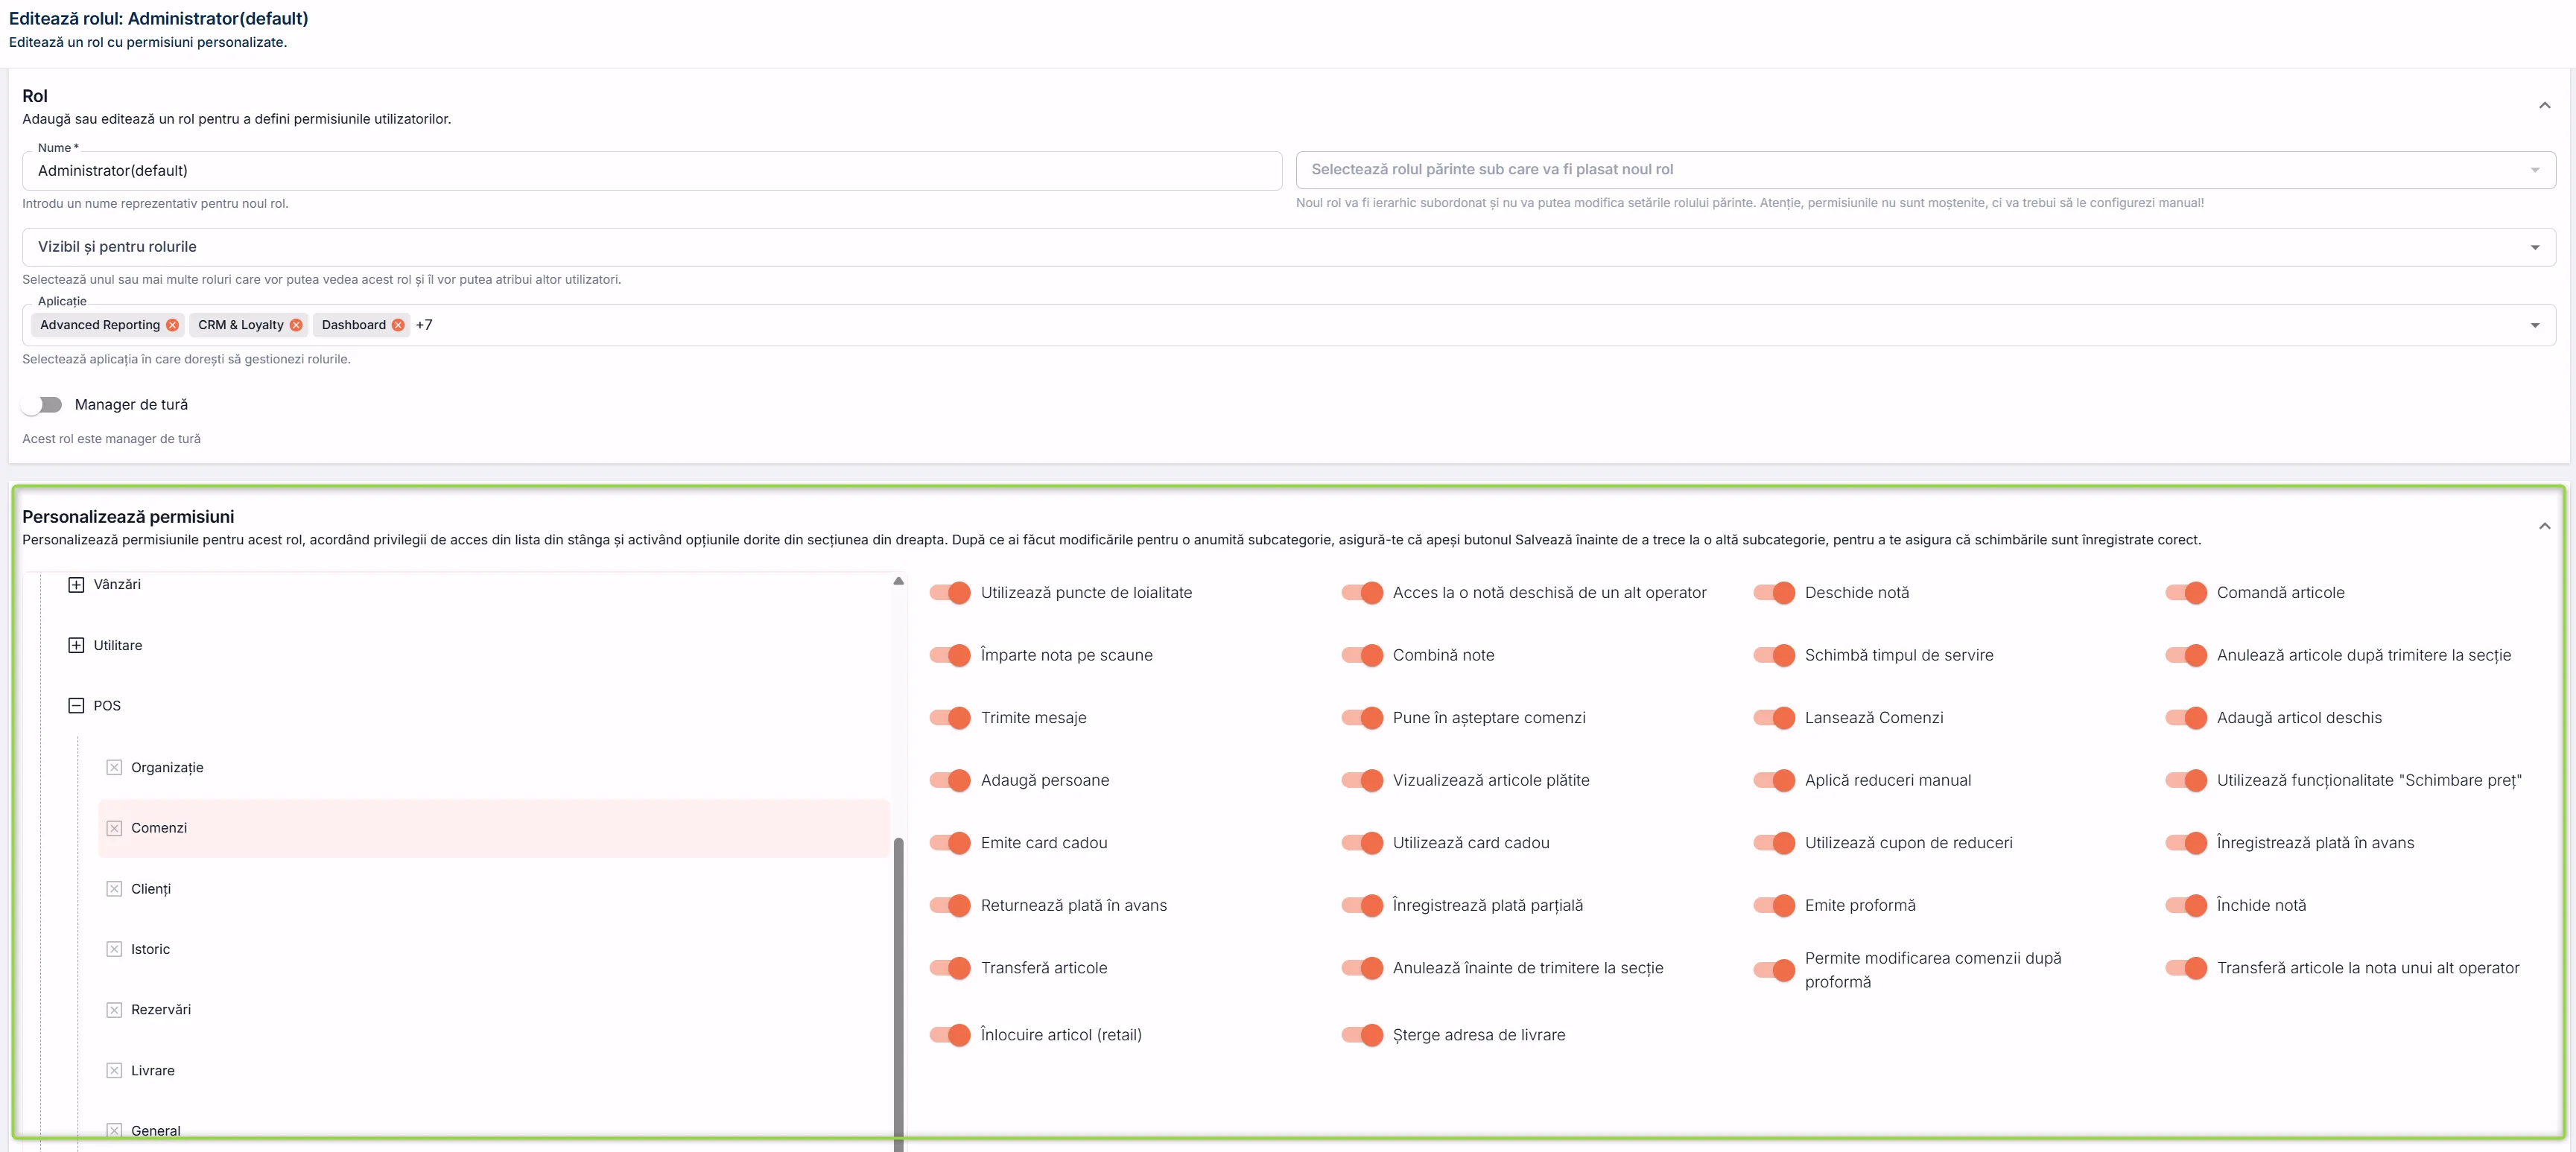The image size is (2576, 1152).
Task: Click the Nume input field
Action: (652, 171)
